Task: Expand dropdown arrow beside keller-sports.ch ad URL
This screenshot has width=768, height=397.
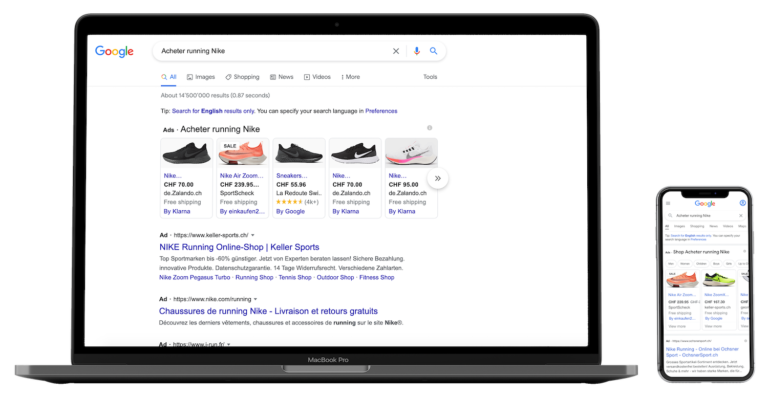Action: (x=253, y=235)
